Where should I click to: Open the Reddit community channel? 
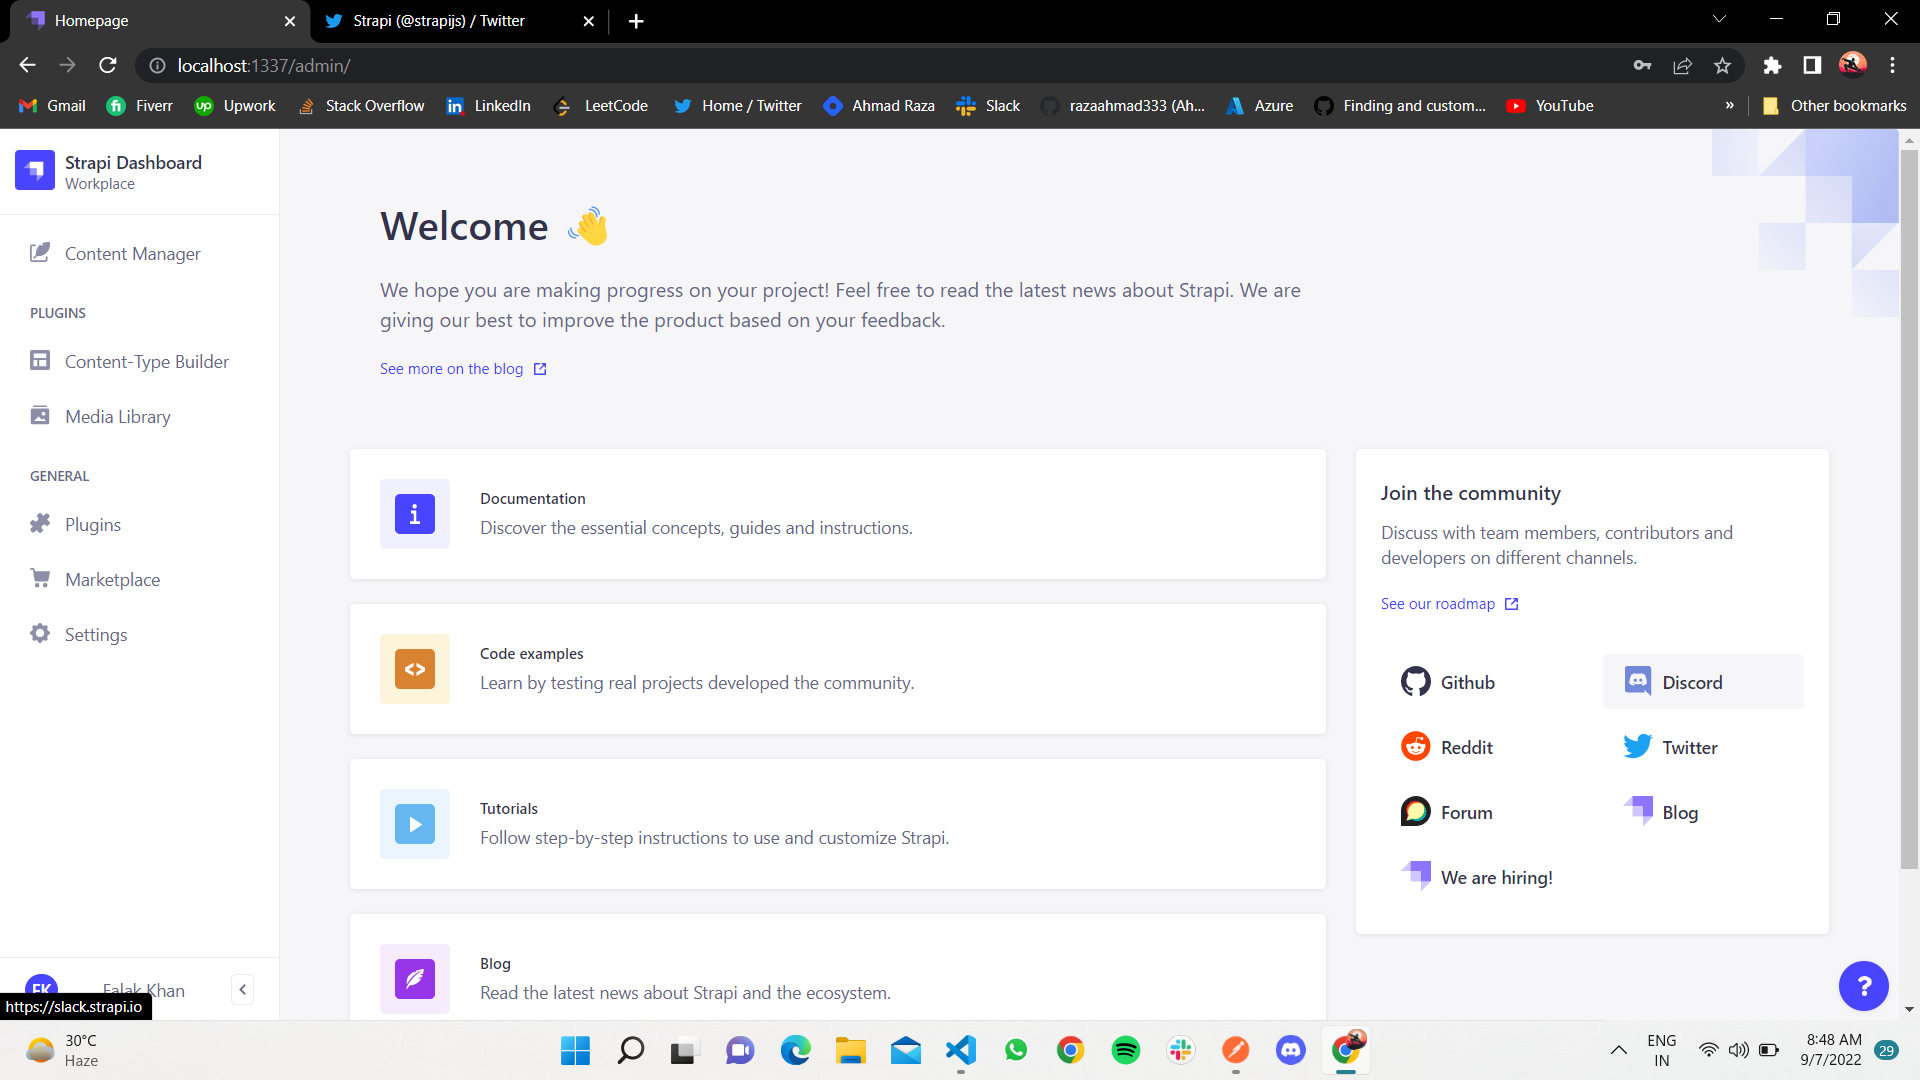pyautogui.click(x=1465, y=746)
